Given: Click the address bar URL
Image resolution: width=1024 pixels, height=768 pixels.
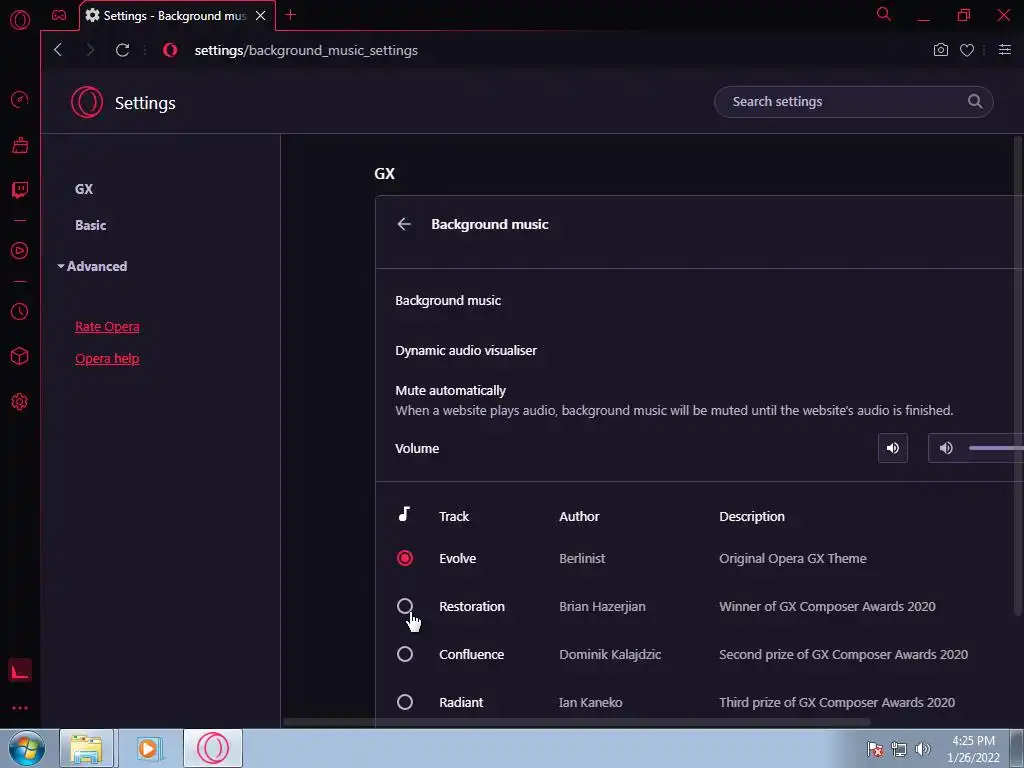Looking at the screenshot, I should coord(306,50).
